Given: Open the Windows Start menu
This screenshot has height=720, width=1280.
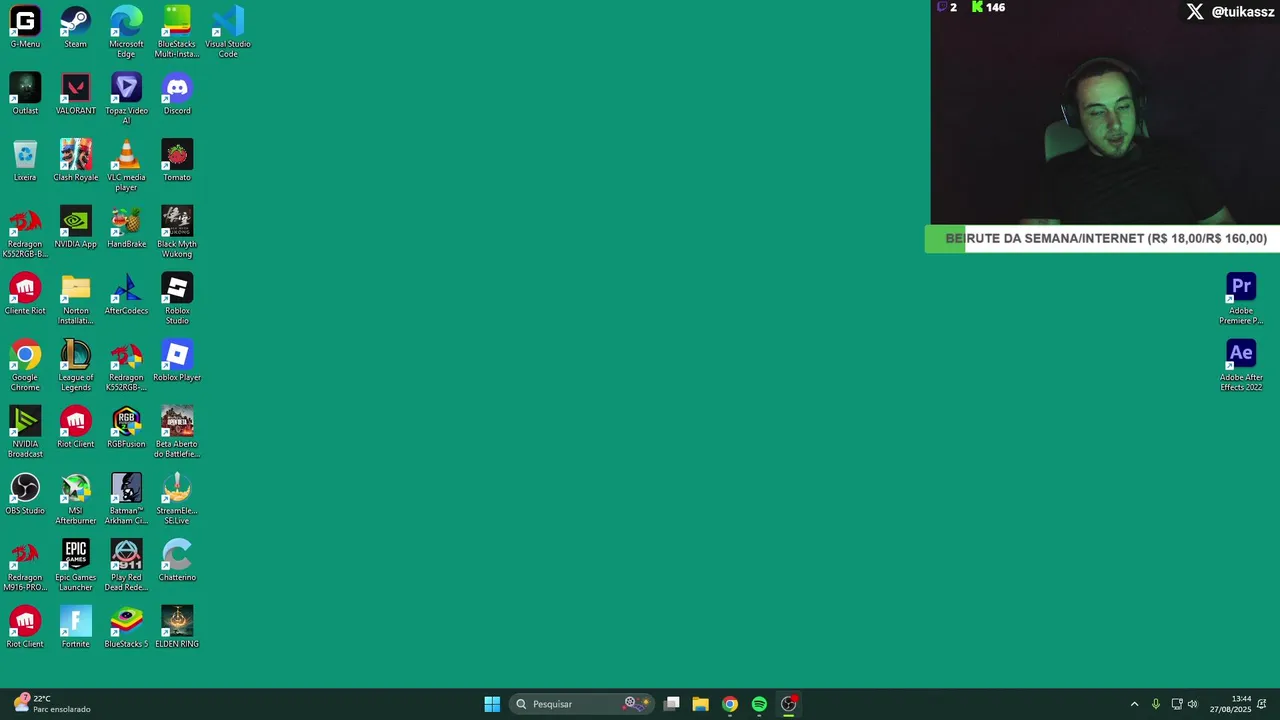Looking at the screenshot, I should point(492,704).
